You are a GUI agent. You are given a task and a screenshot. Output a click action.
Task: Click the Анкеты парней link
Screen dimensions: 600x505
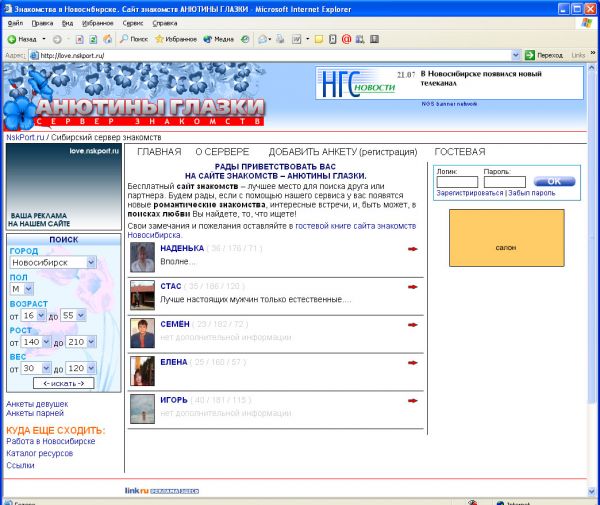pos(35,413)
